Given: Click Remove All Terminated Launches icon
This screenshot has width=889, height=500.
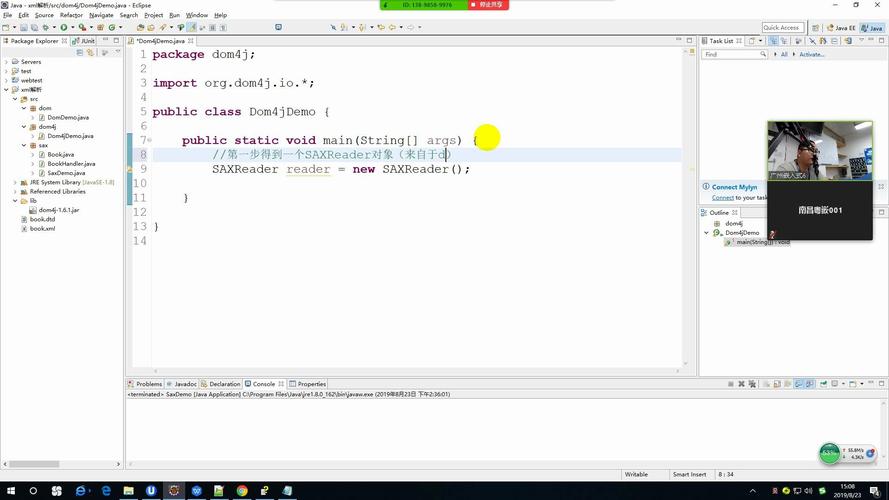Looking at the screenshot, I should pyautogui.click(x=752, y=384).
